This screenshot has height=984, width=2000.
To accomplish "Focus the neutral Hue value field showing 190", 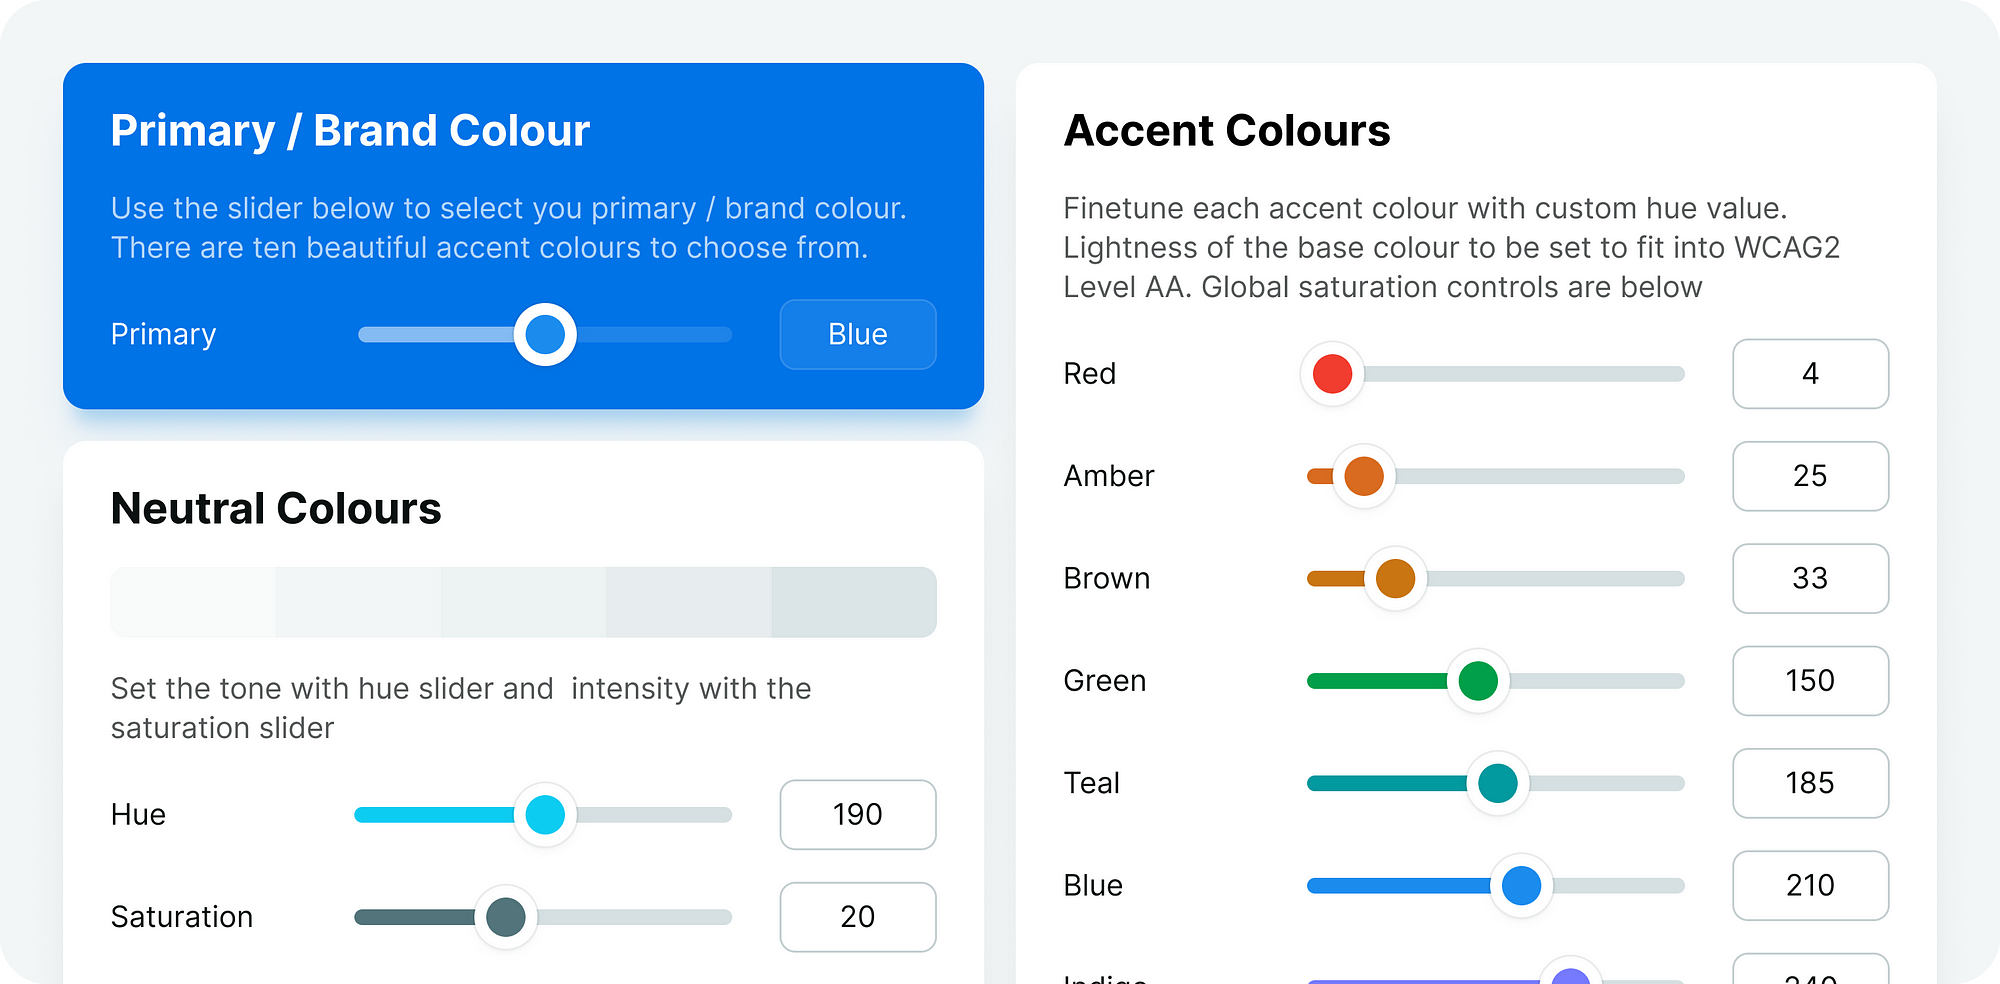I will tap(857, 814).
